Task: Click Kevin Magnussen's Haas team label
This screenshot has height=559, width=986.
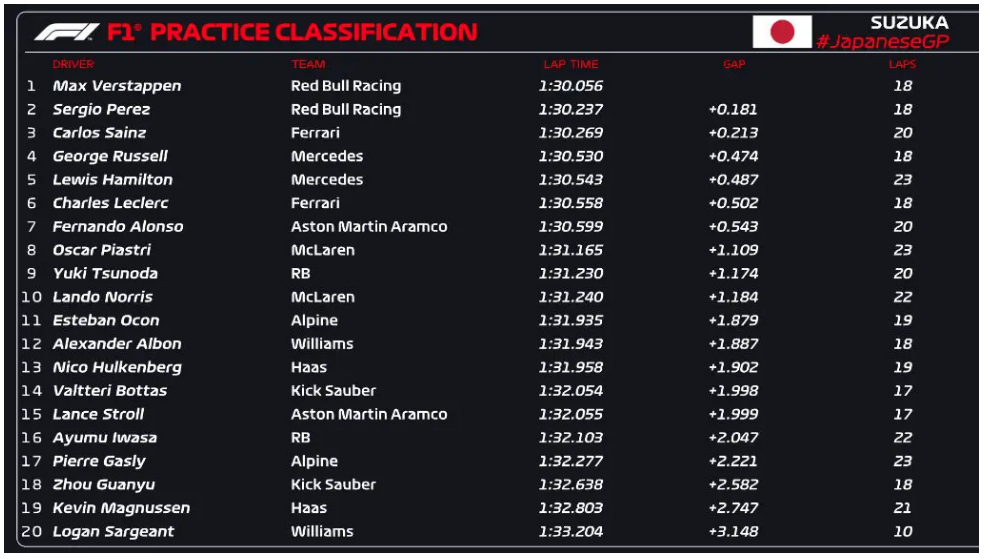Action: click(310, 508)
